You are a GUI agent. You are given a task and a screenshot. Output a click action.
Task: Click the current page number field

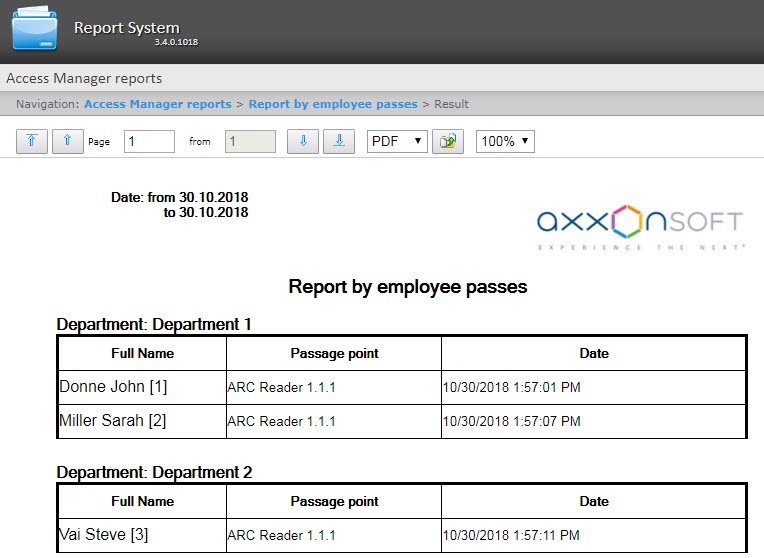click(149, 141)
